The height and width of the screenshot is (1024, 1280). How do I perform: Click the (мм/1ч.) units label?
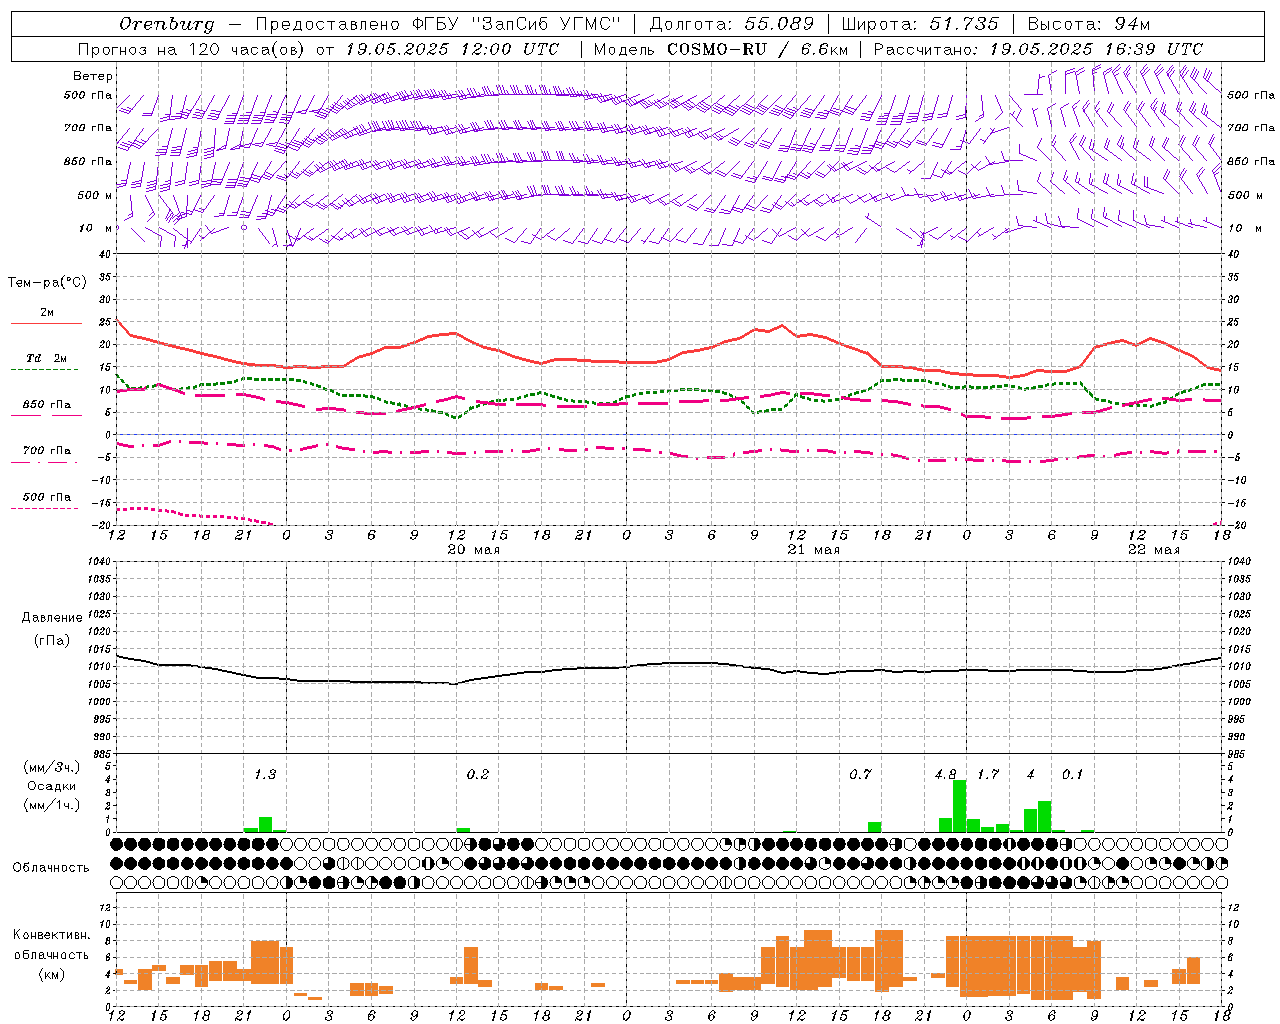(51, 805)
